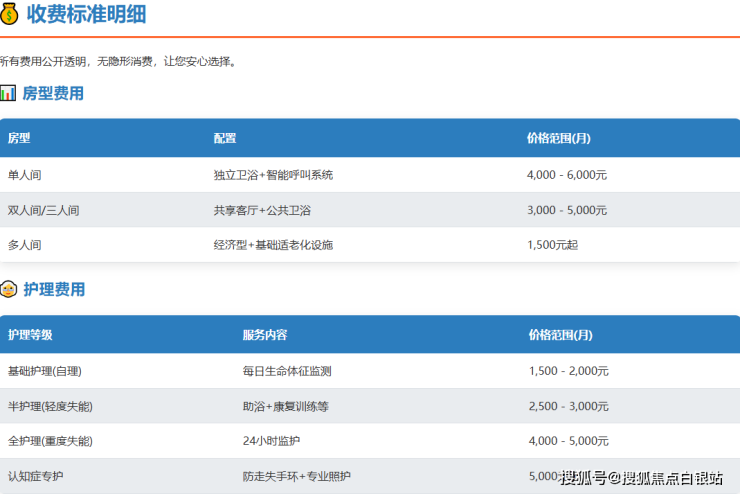The width and height of the screenshot is (740, 494).
Task: Click the 24小时监护 service cell
Action: (271, 441)
